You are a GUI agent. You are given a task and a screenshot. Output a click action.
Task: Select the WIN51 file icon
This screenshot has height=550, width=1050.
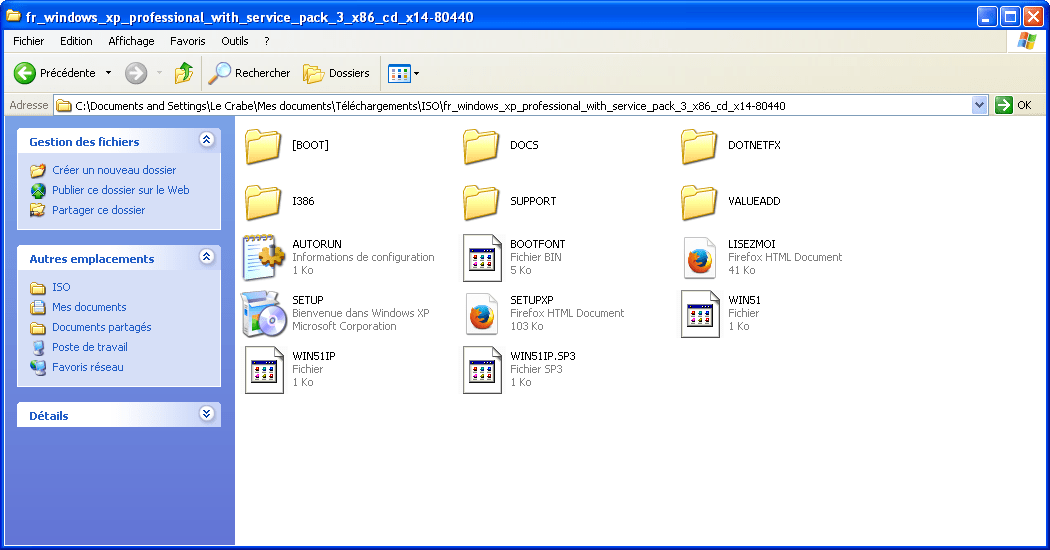(700, 314)
